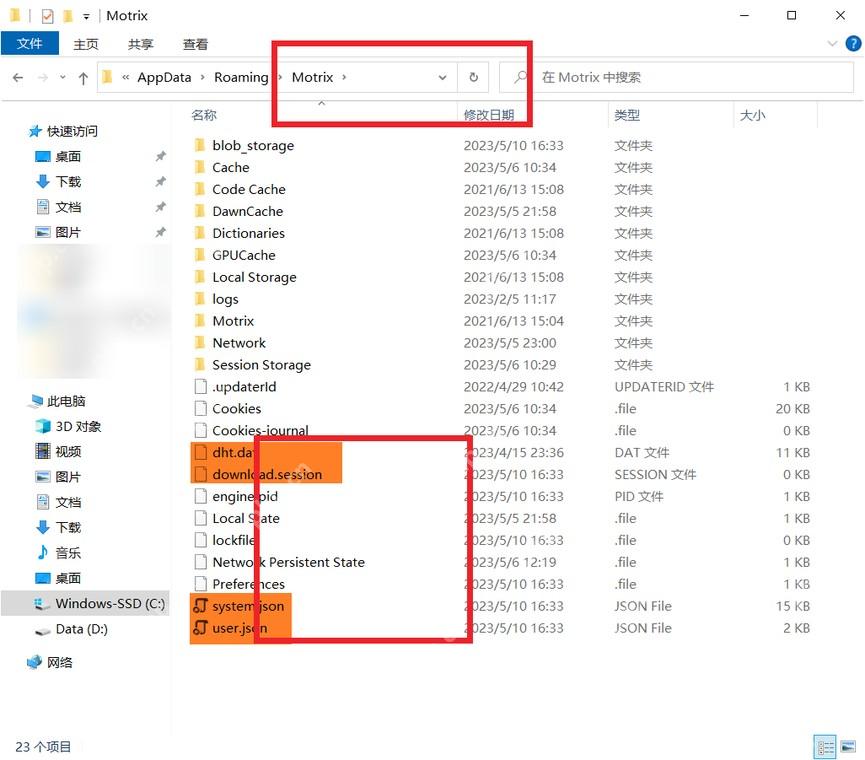
Task: Open the Quick Access Toolbar customize dropdown
Action: pyautogui.click(x=86, y=17)
